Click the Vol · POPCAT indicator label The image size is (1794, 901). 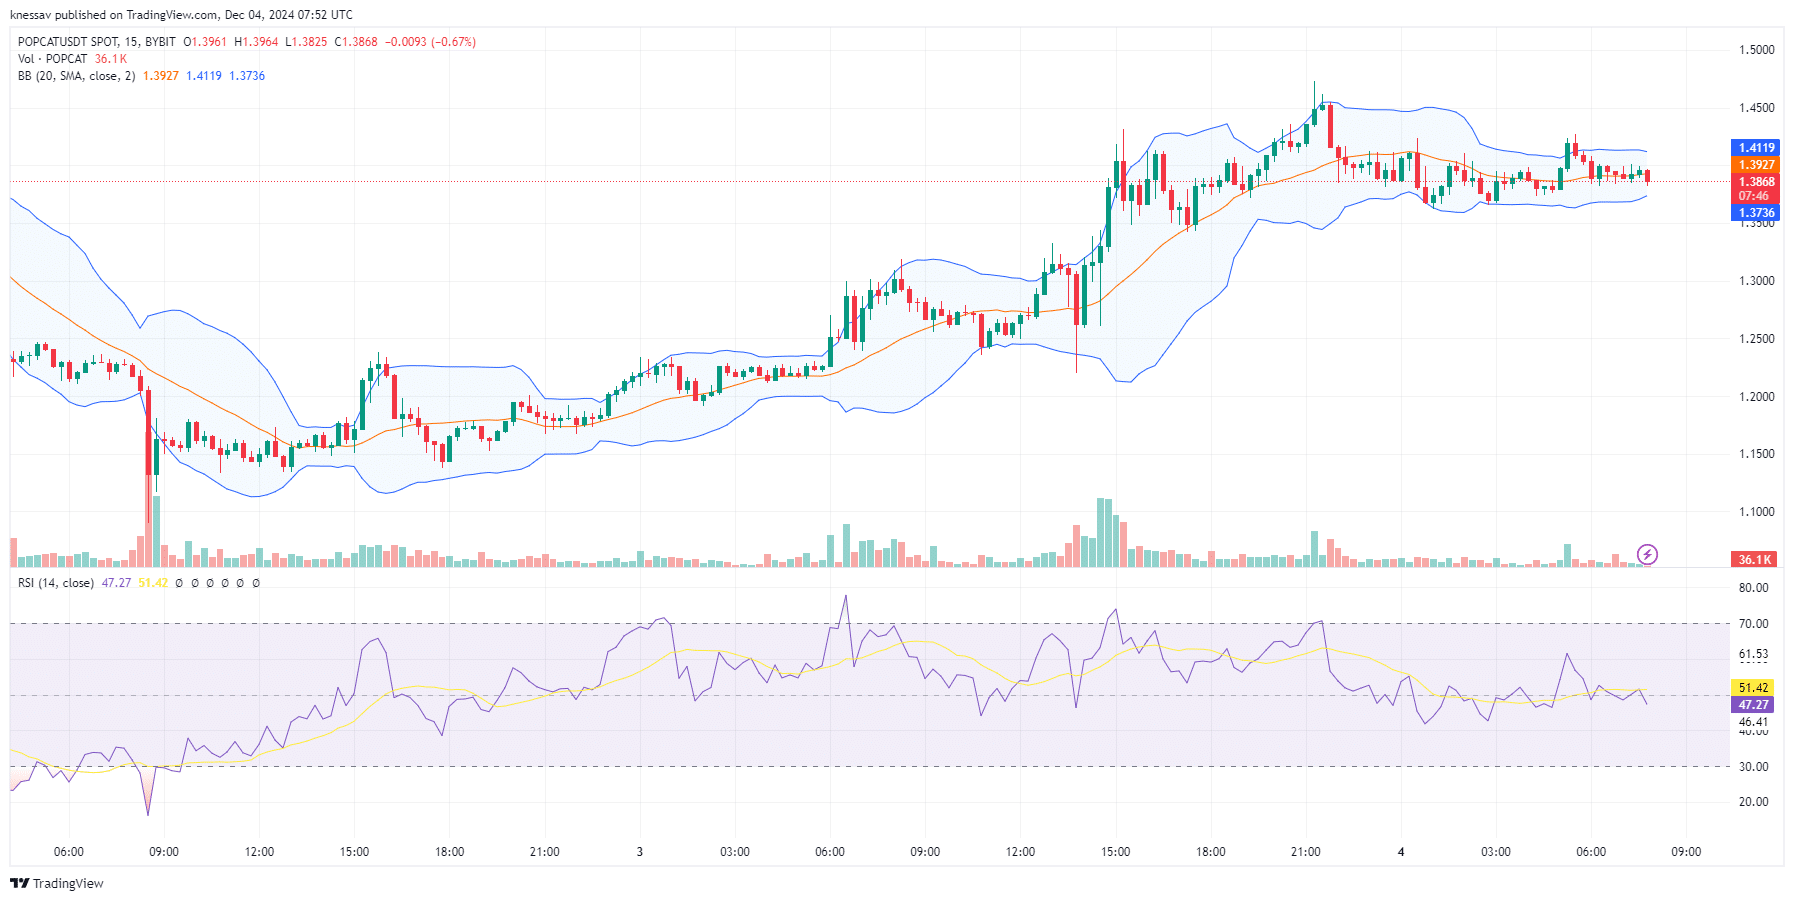click(x=52, y=59)
